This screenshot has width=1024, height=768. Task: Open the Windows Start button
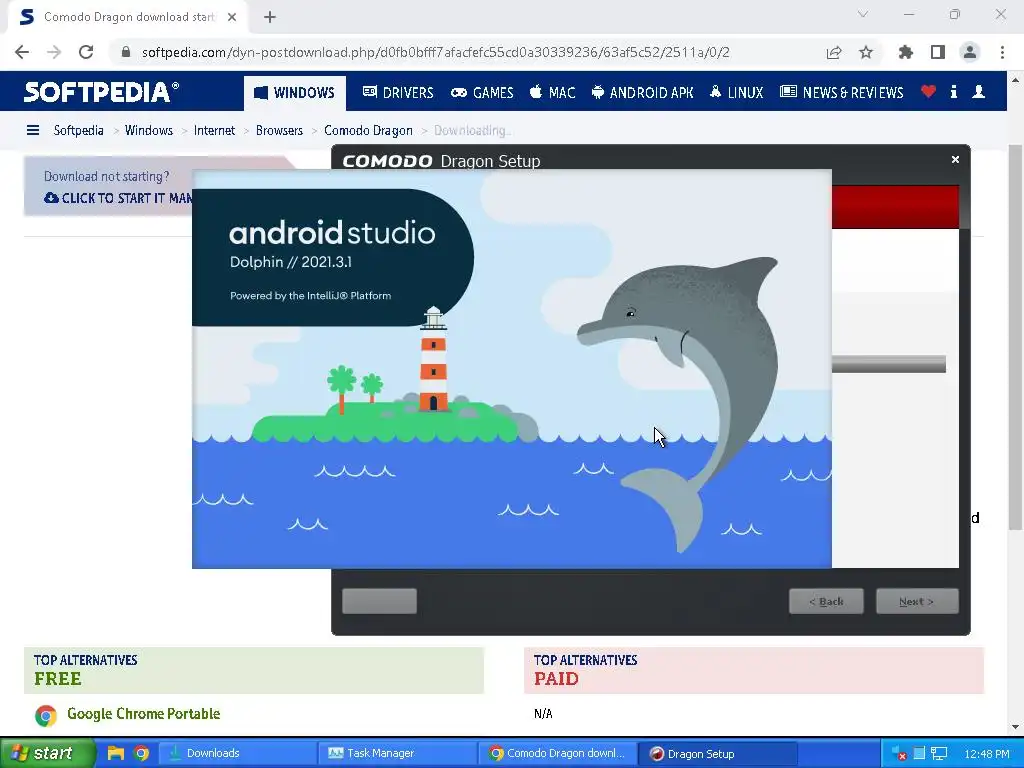click(x=47, y=753)
